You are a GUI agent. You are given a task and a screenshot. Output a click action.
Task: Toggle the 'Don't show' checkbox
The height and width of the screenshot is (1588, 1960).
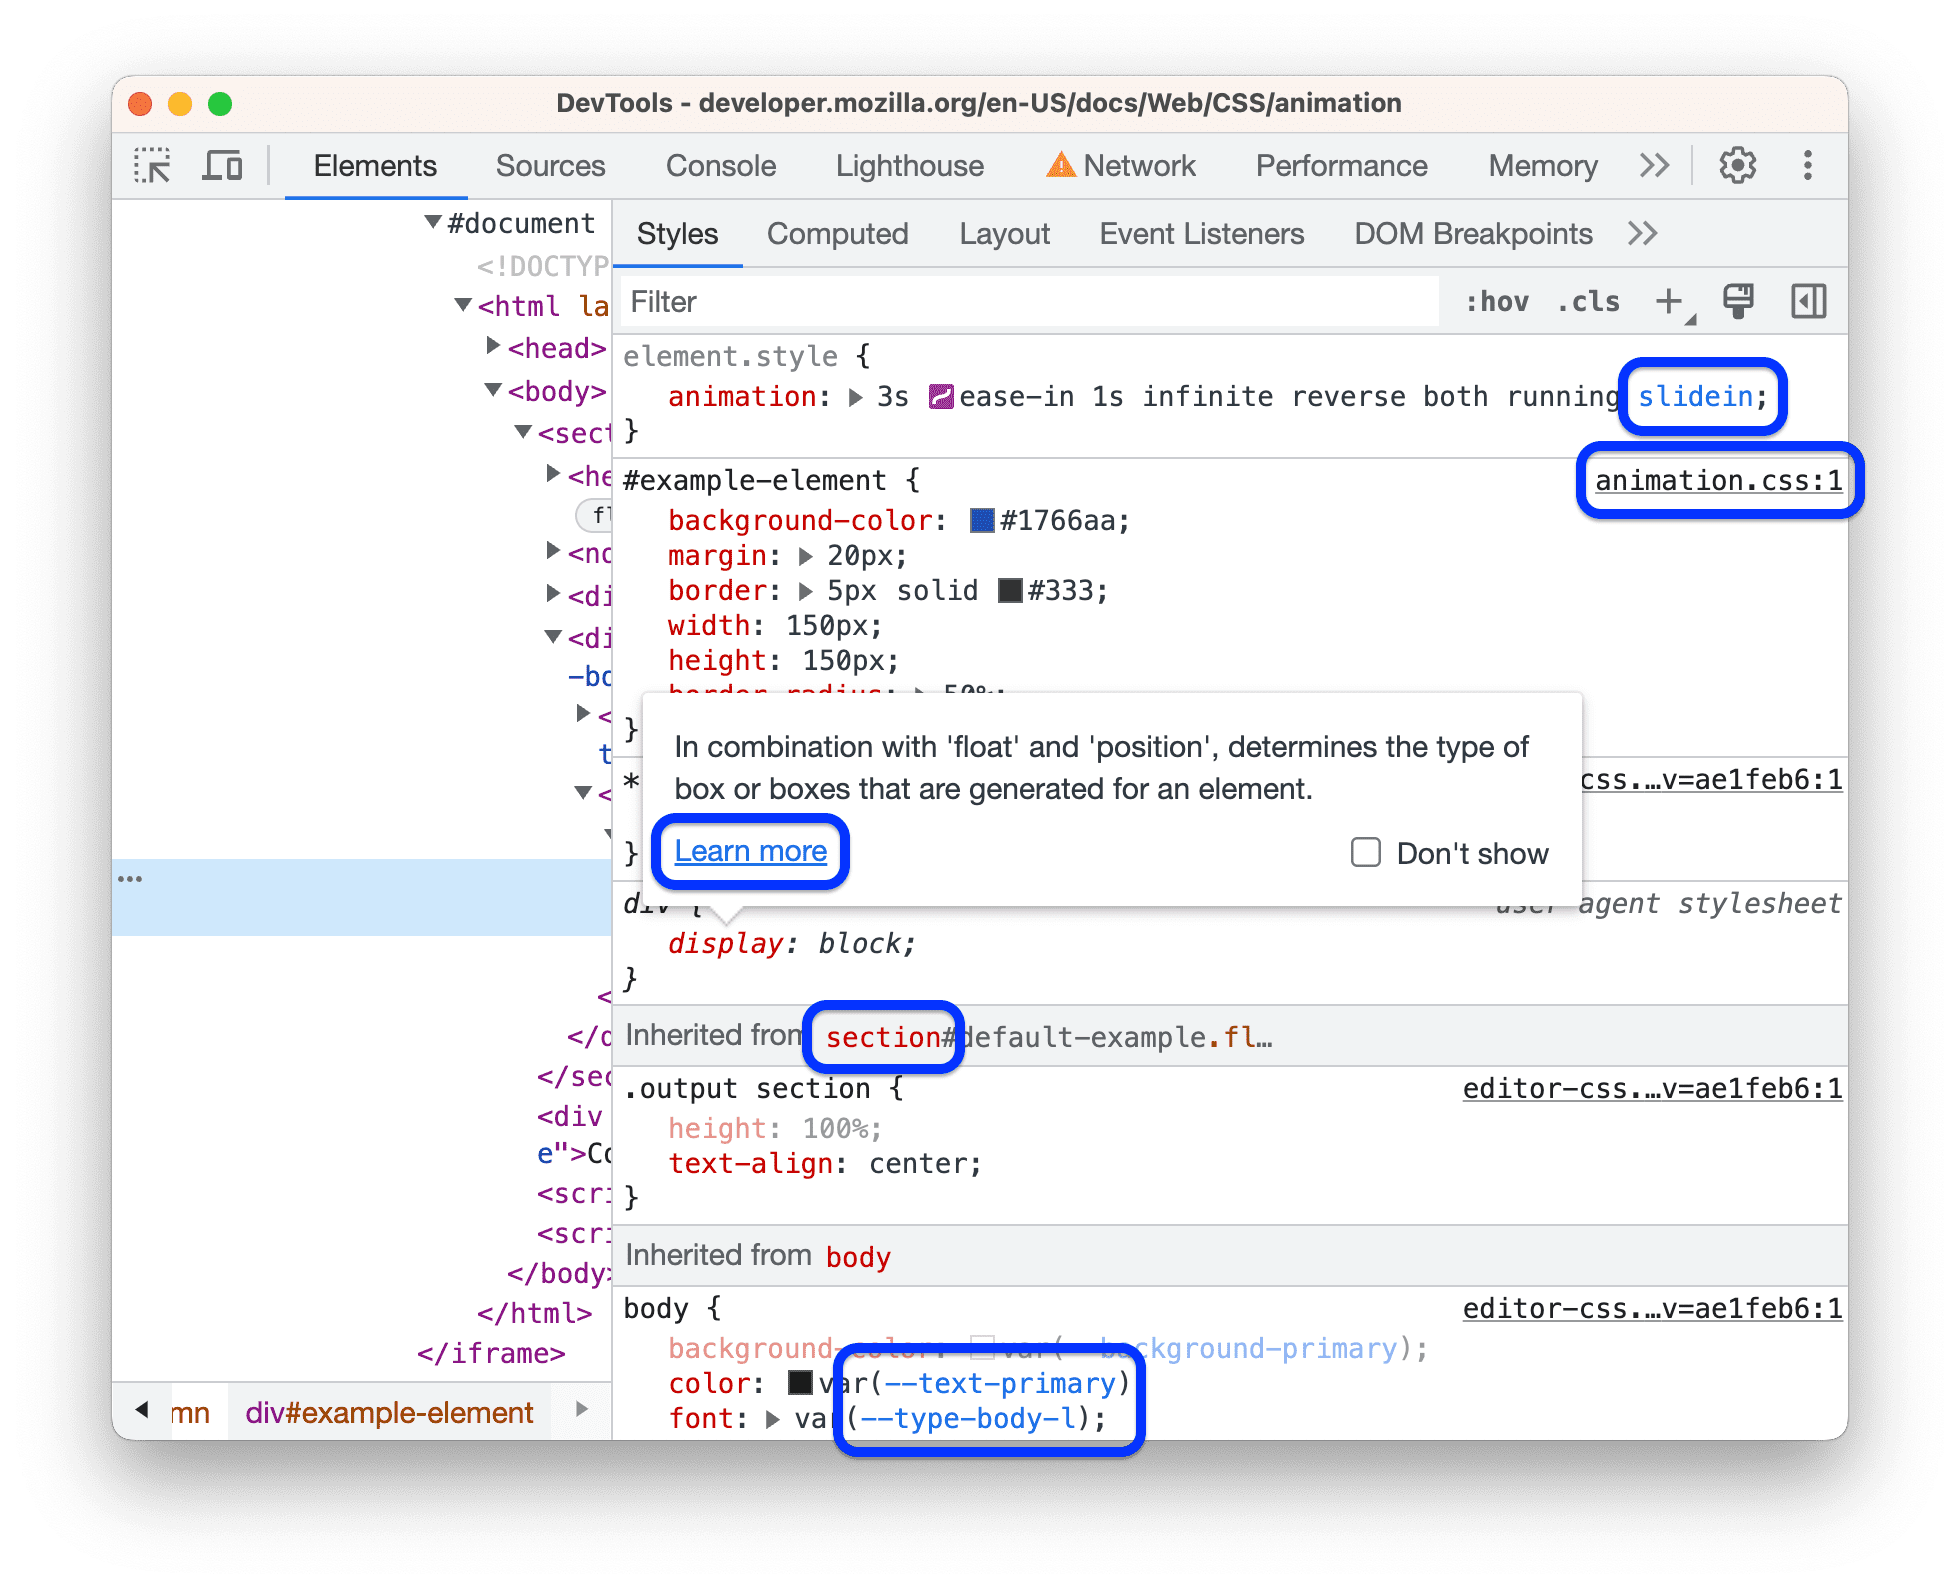(1362, 849)
